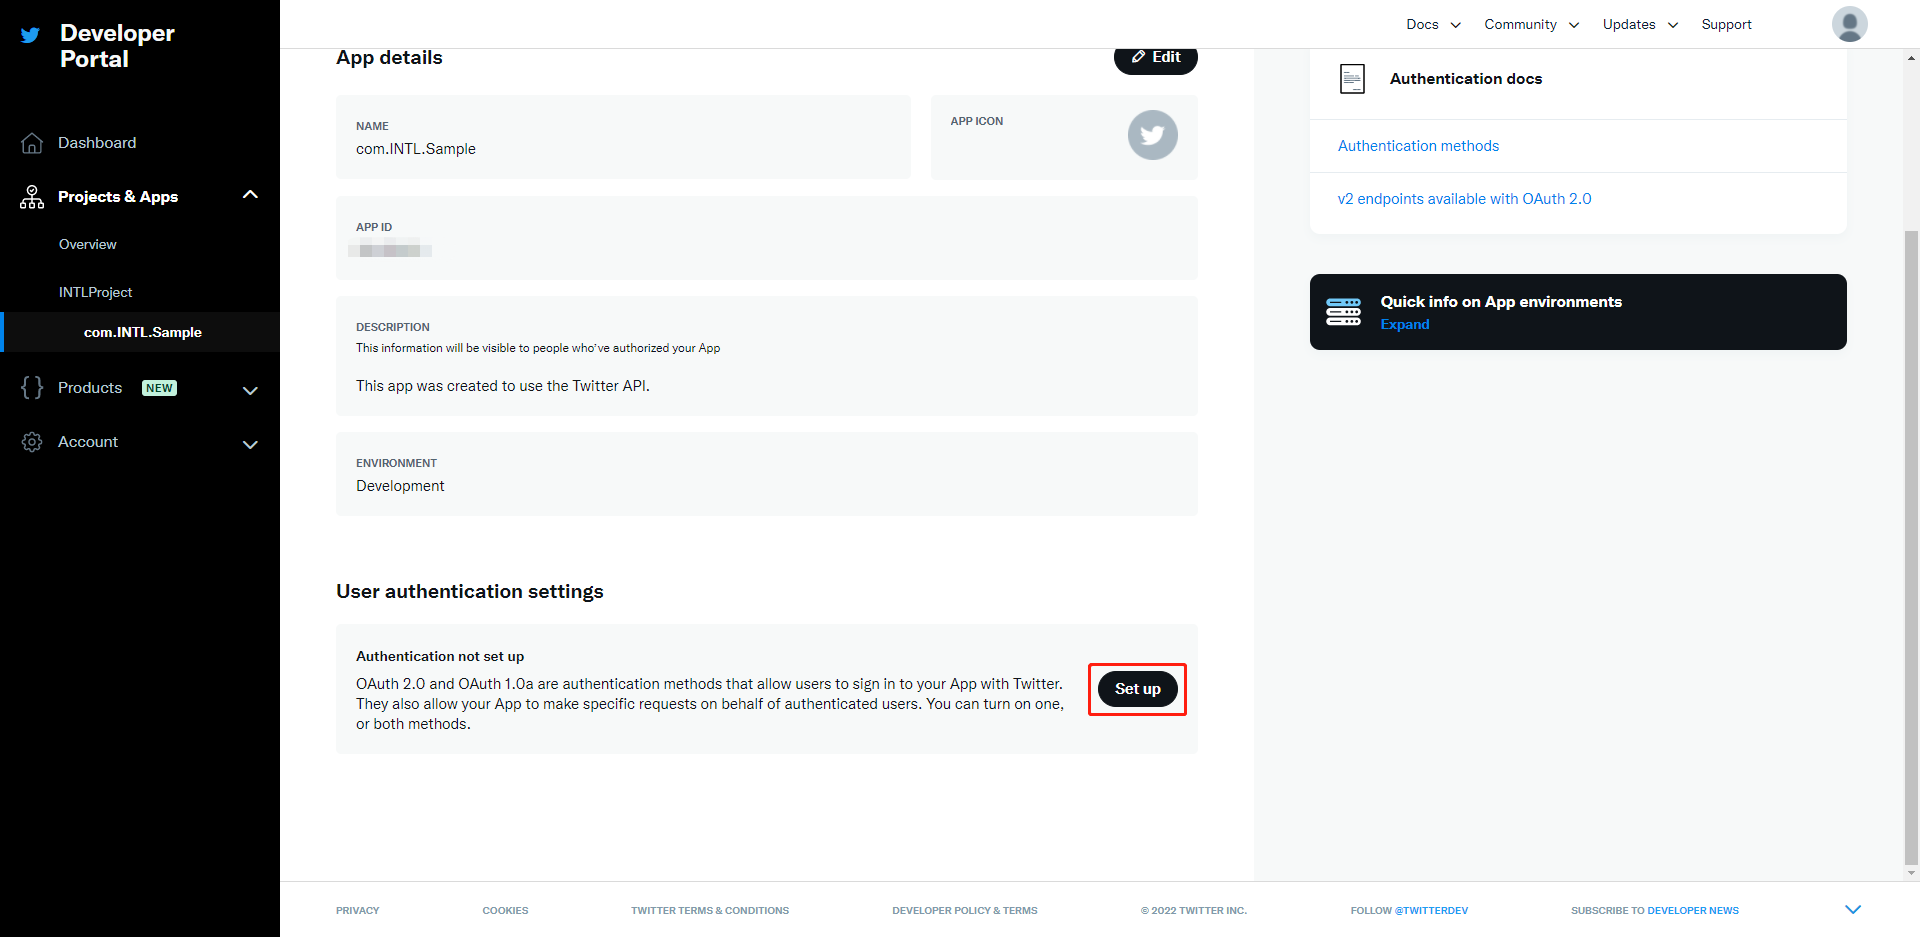Open the Docs dropdown menu

pos(1431,24)
